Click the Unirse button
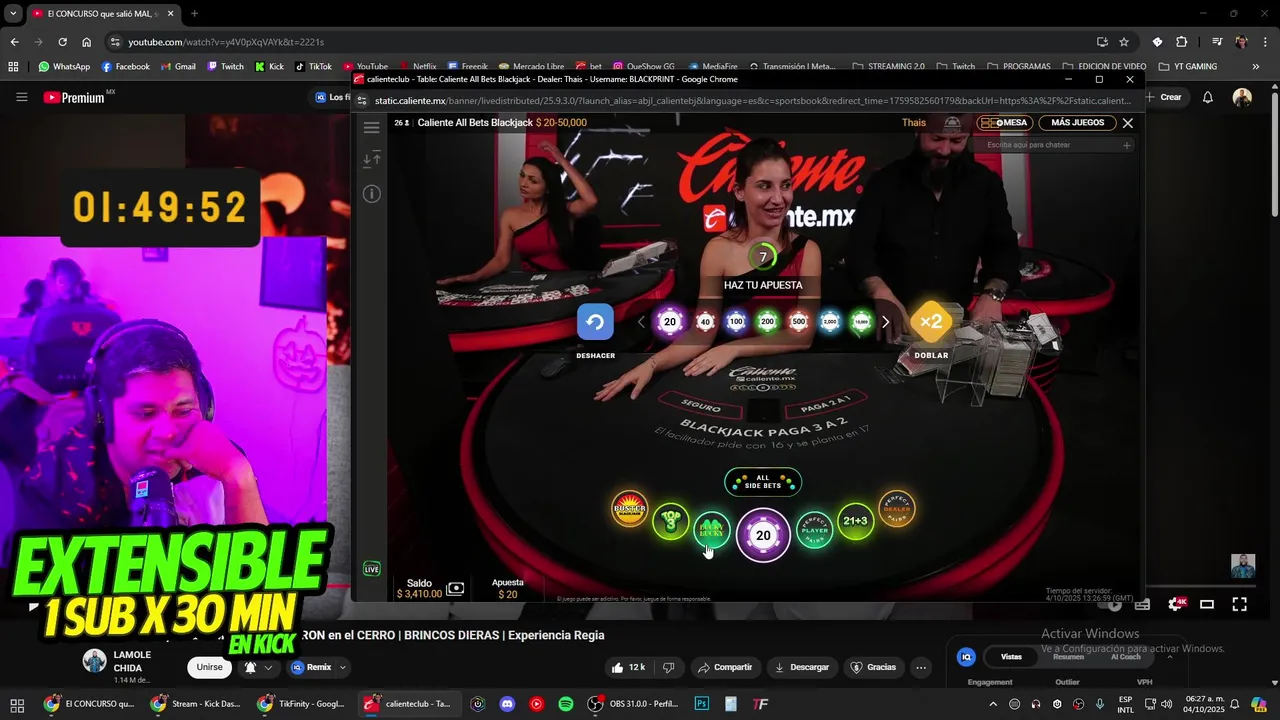1280x720 pixels. pyautogui.click(x=209, y=667)
